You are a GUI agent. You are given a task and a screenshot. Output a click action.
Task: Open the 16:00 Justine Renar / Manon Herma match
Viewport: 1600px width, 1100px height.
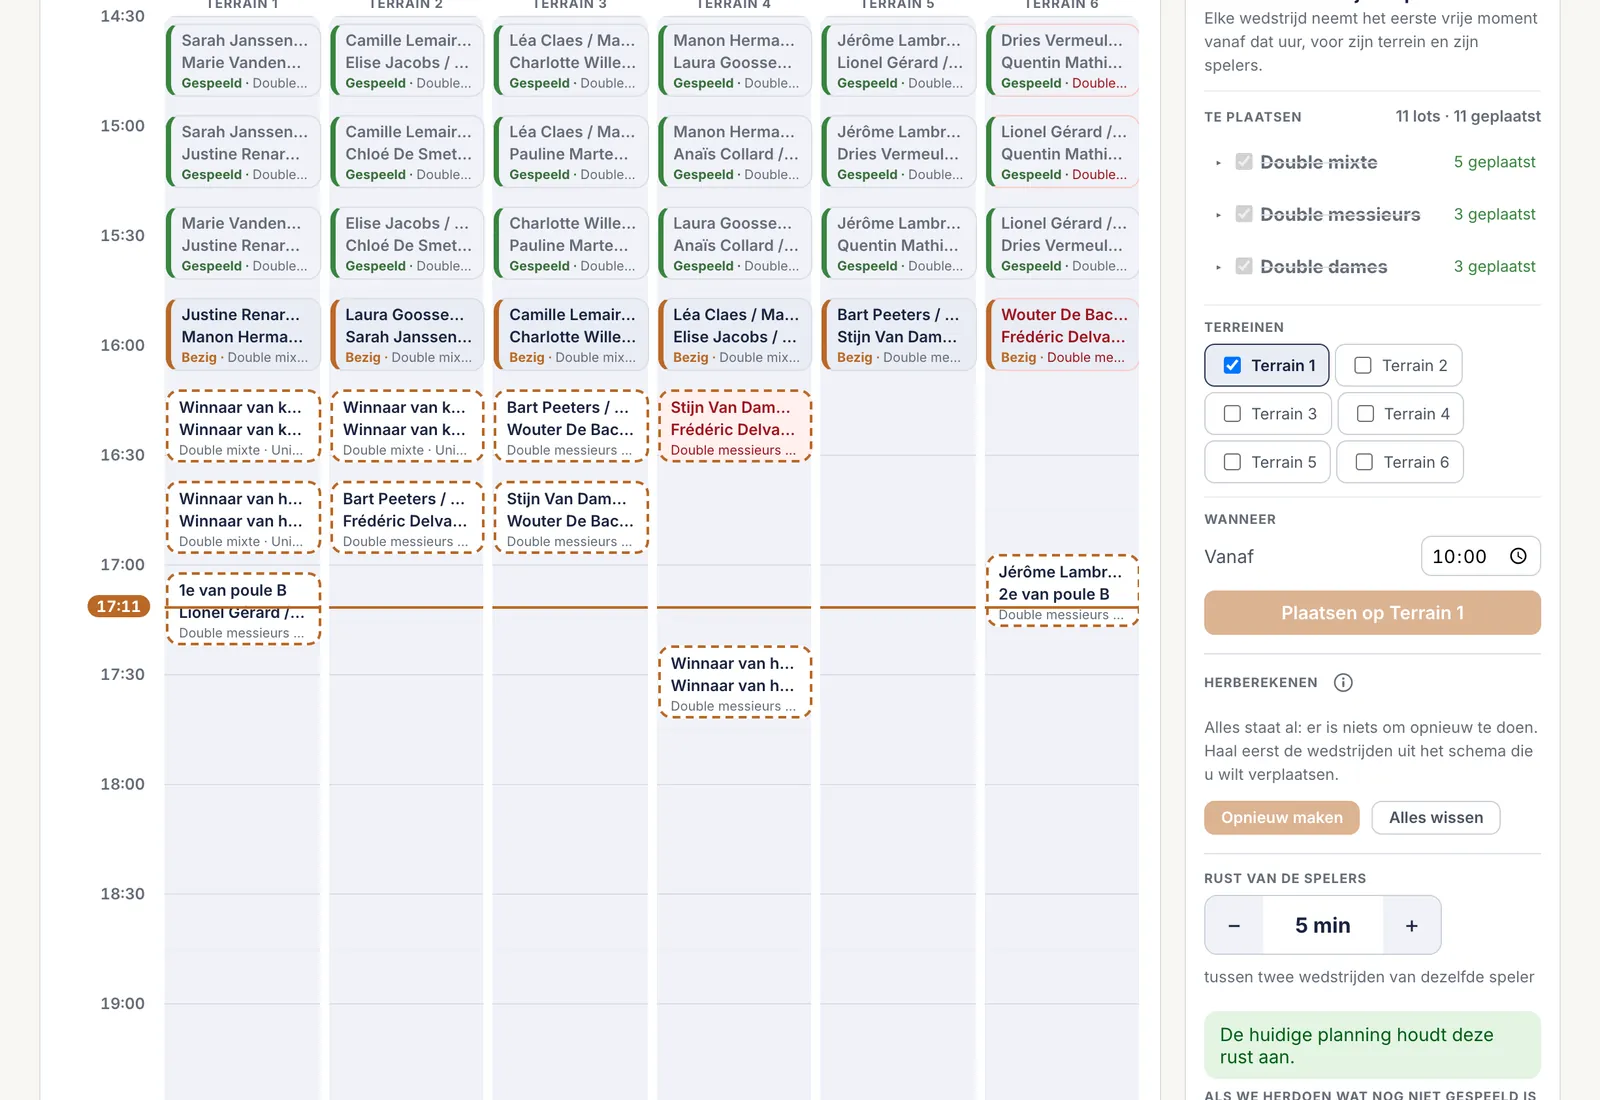pos(243,335)
